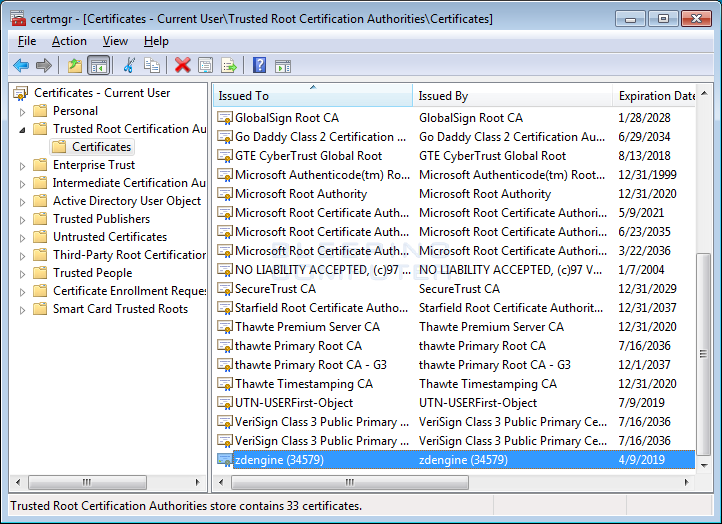Click the Cut scissors icon
This screenshot has width=722, height=524.
click(x=128, y=66)
